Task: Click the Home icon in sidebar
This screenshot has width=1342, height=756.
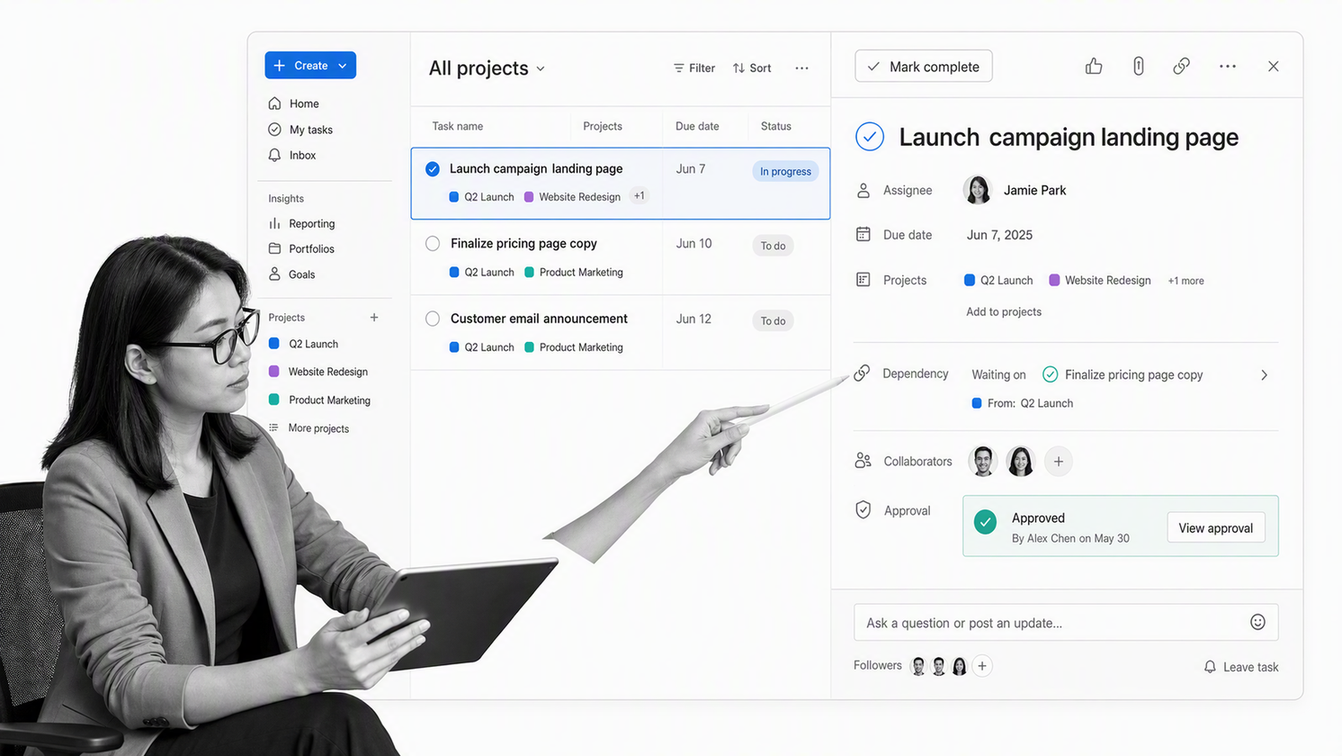Action: coord(274,103)
